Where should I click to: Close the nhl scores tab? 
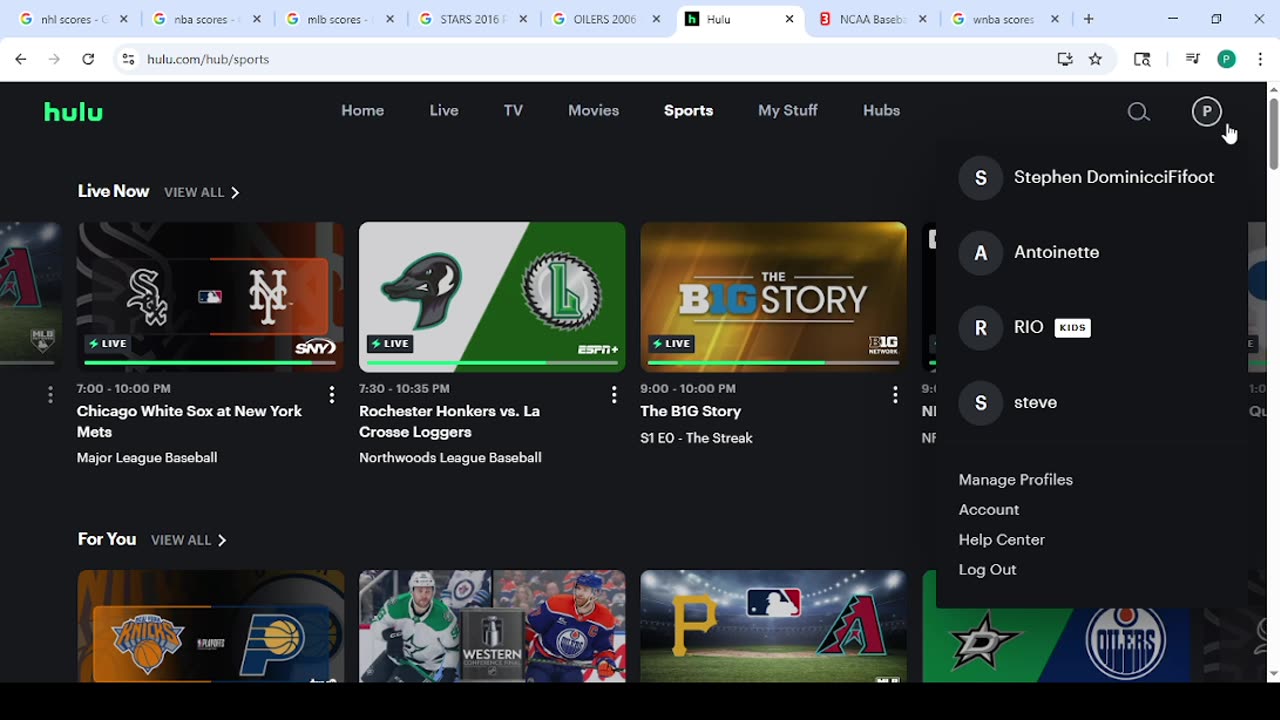pos(123,19)
